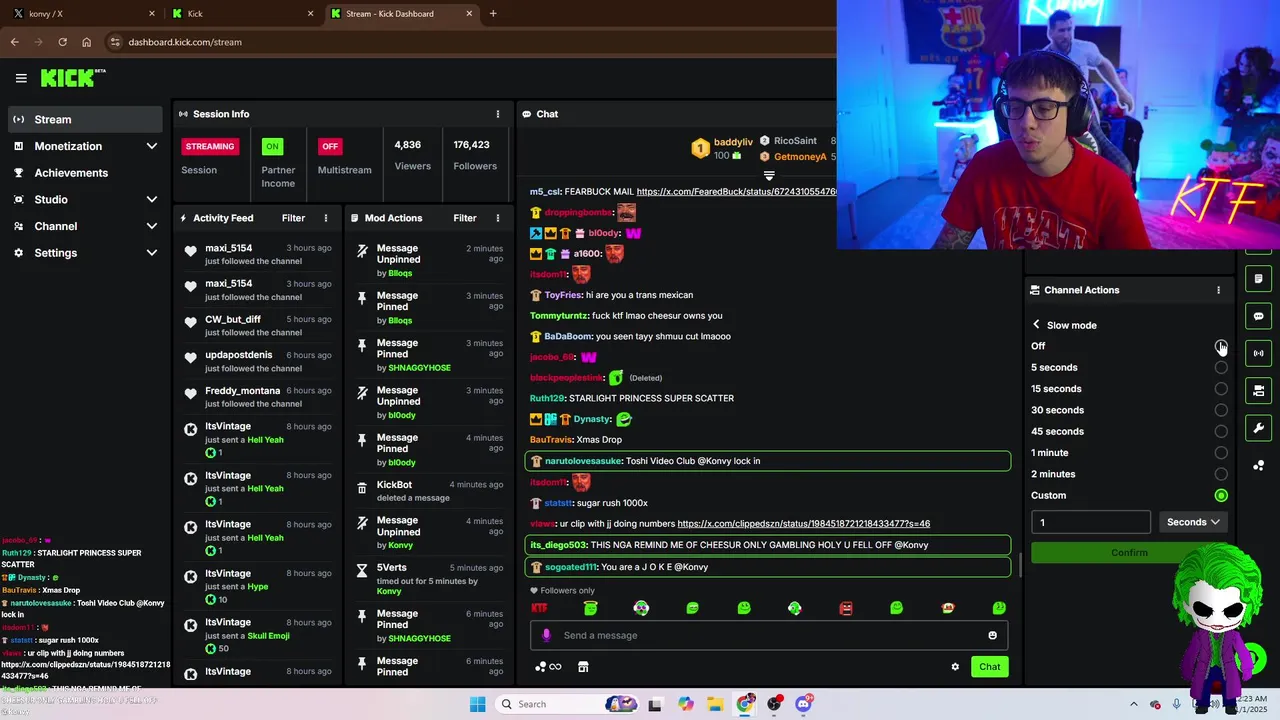Screen dimensions: 1280x720
Task: Click chat username narutolovesasuke
Action: click(x=583, y=461)
